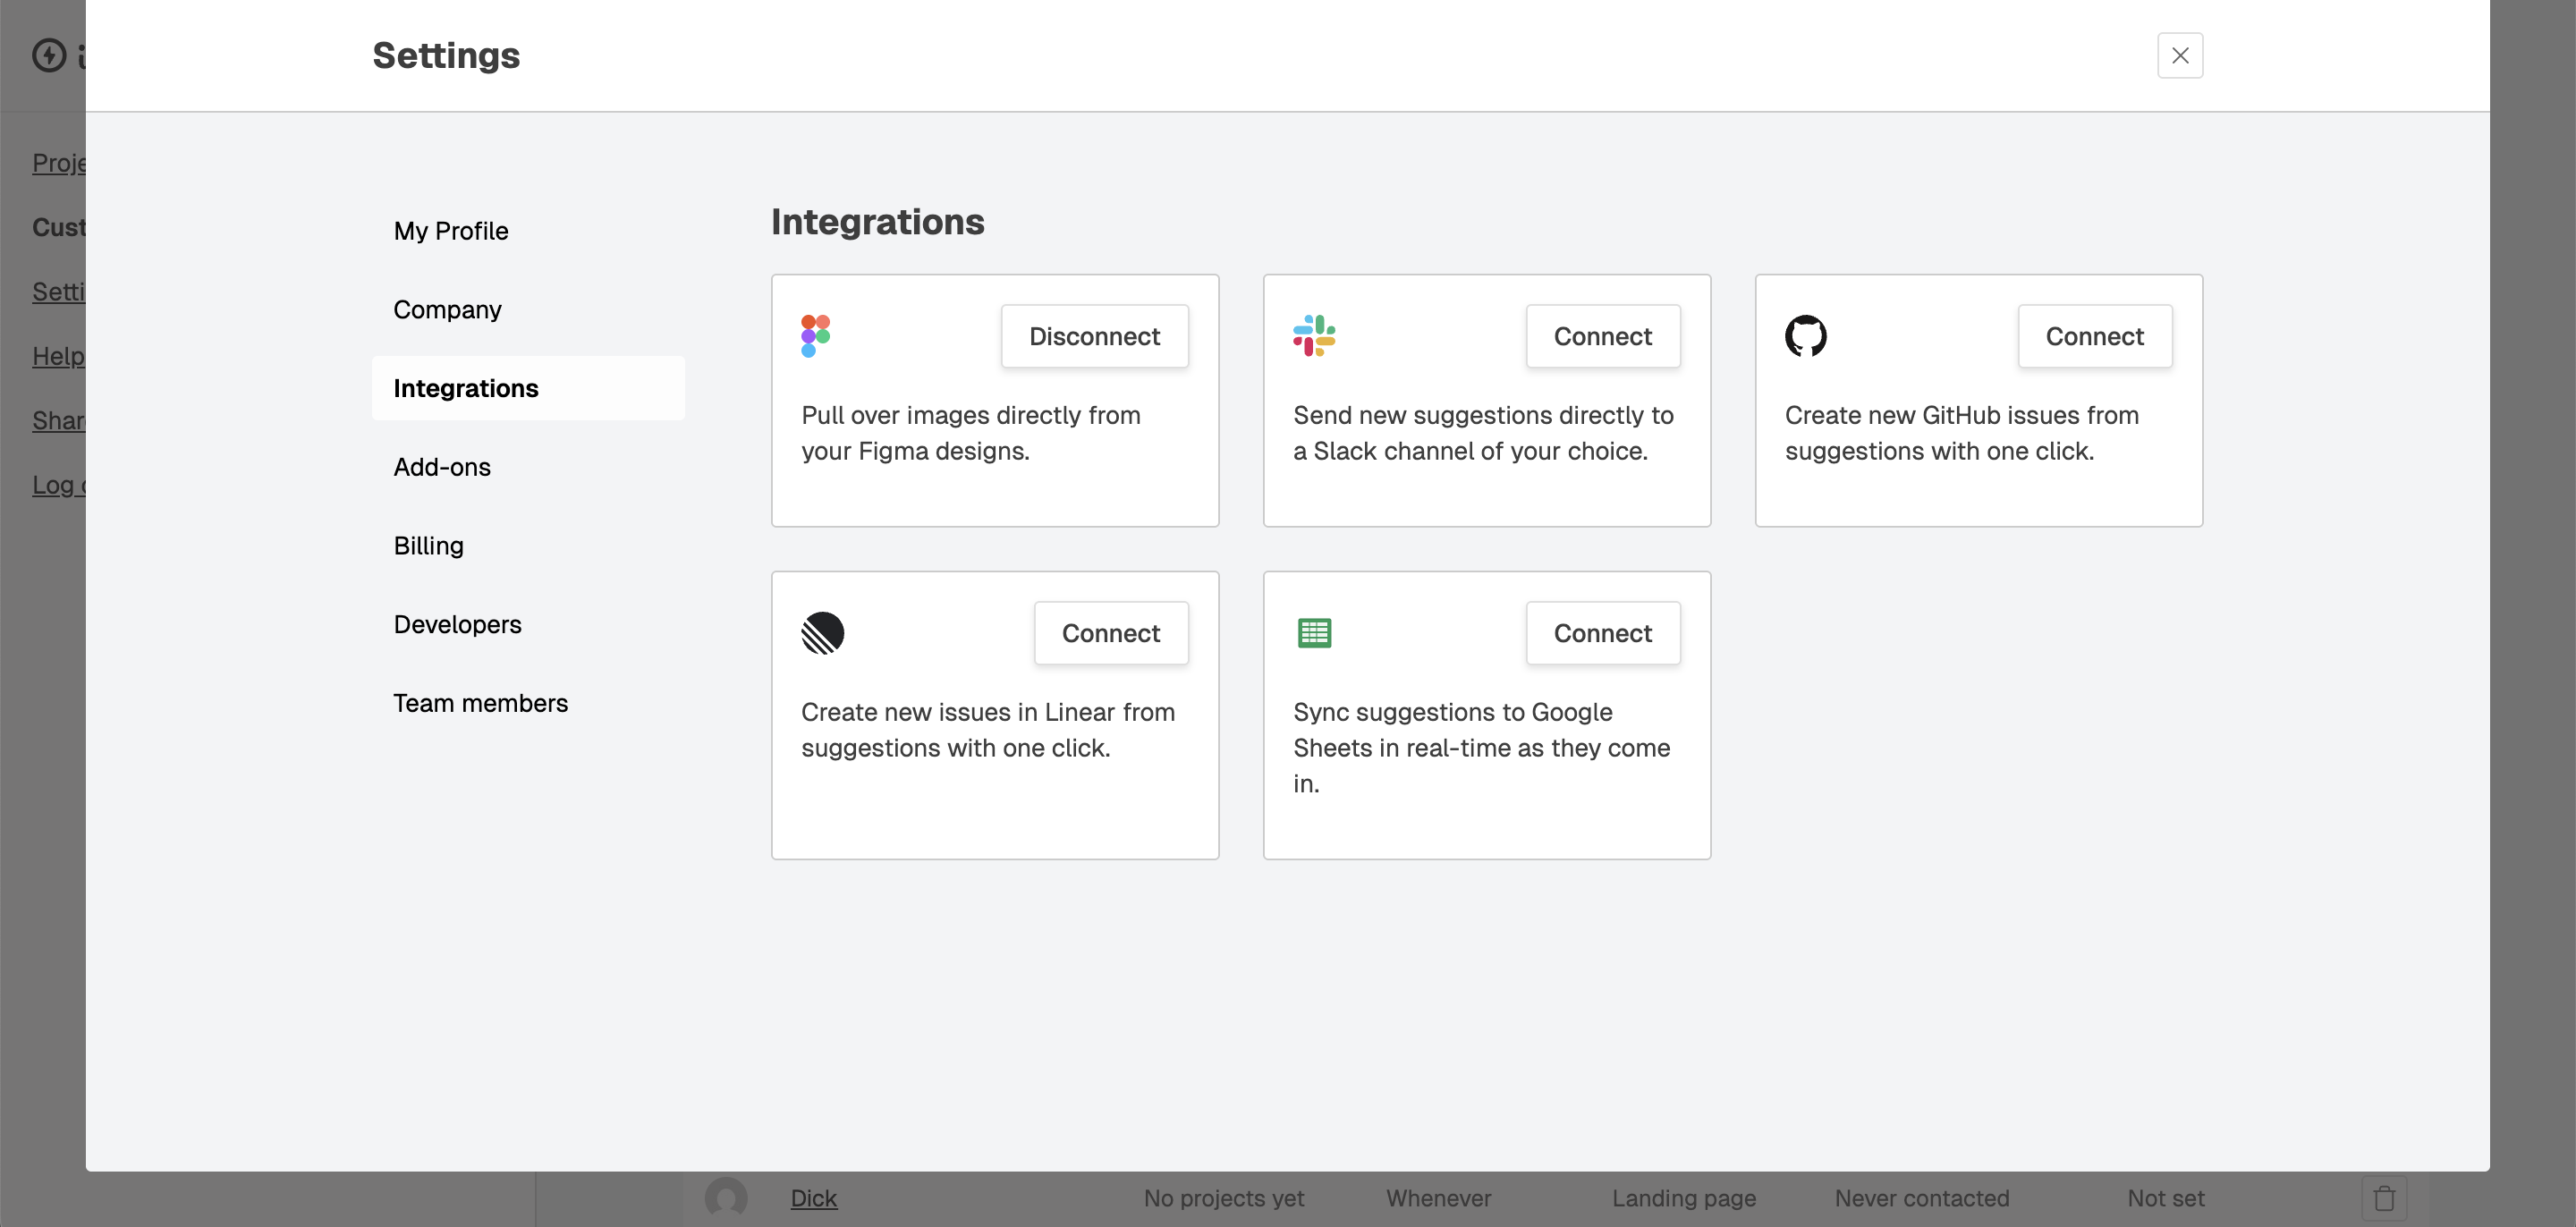Image resolution: width=2576 pixels, height=1227 pixels.
Task: Click the GitHub logo icon
Action: [1805, 336]
